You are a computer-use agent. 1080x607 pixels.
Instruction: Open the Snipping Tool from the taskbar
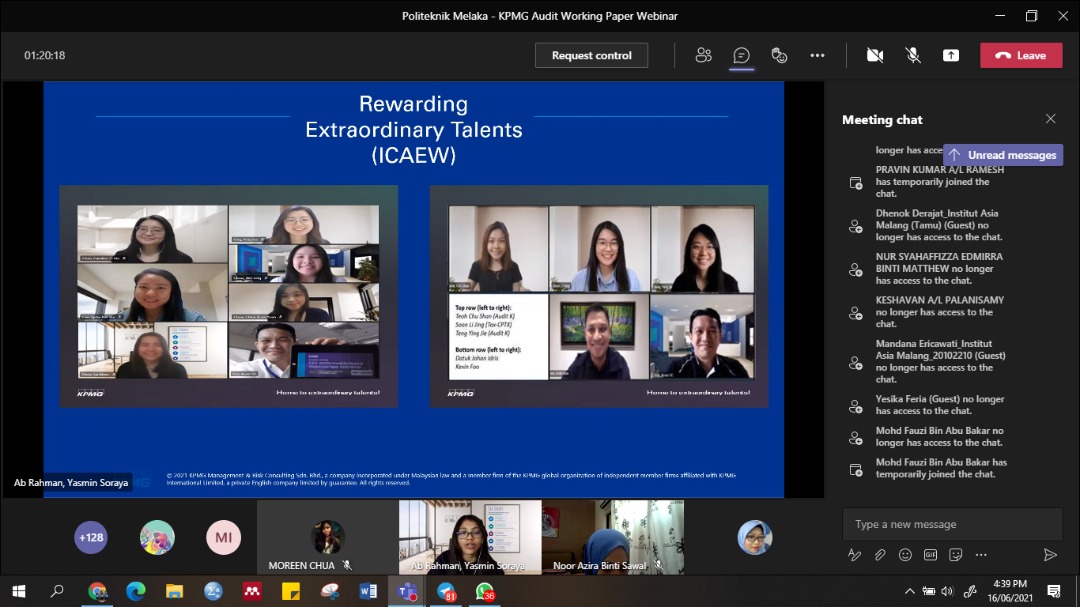tap(329, 591)
